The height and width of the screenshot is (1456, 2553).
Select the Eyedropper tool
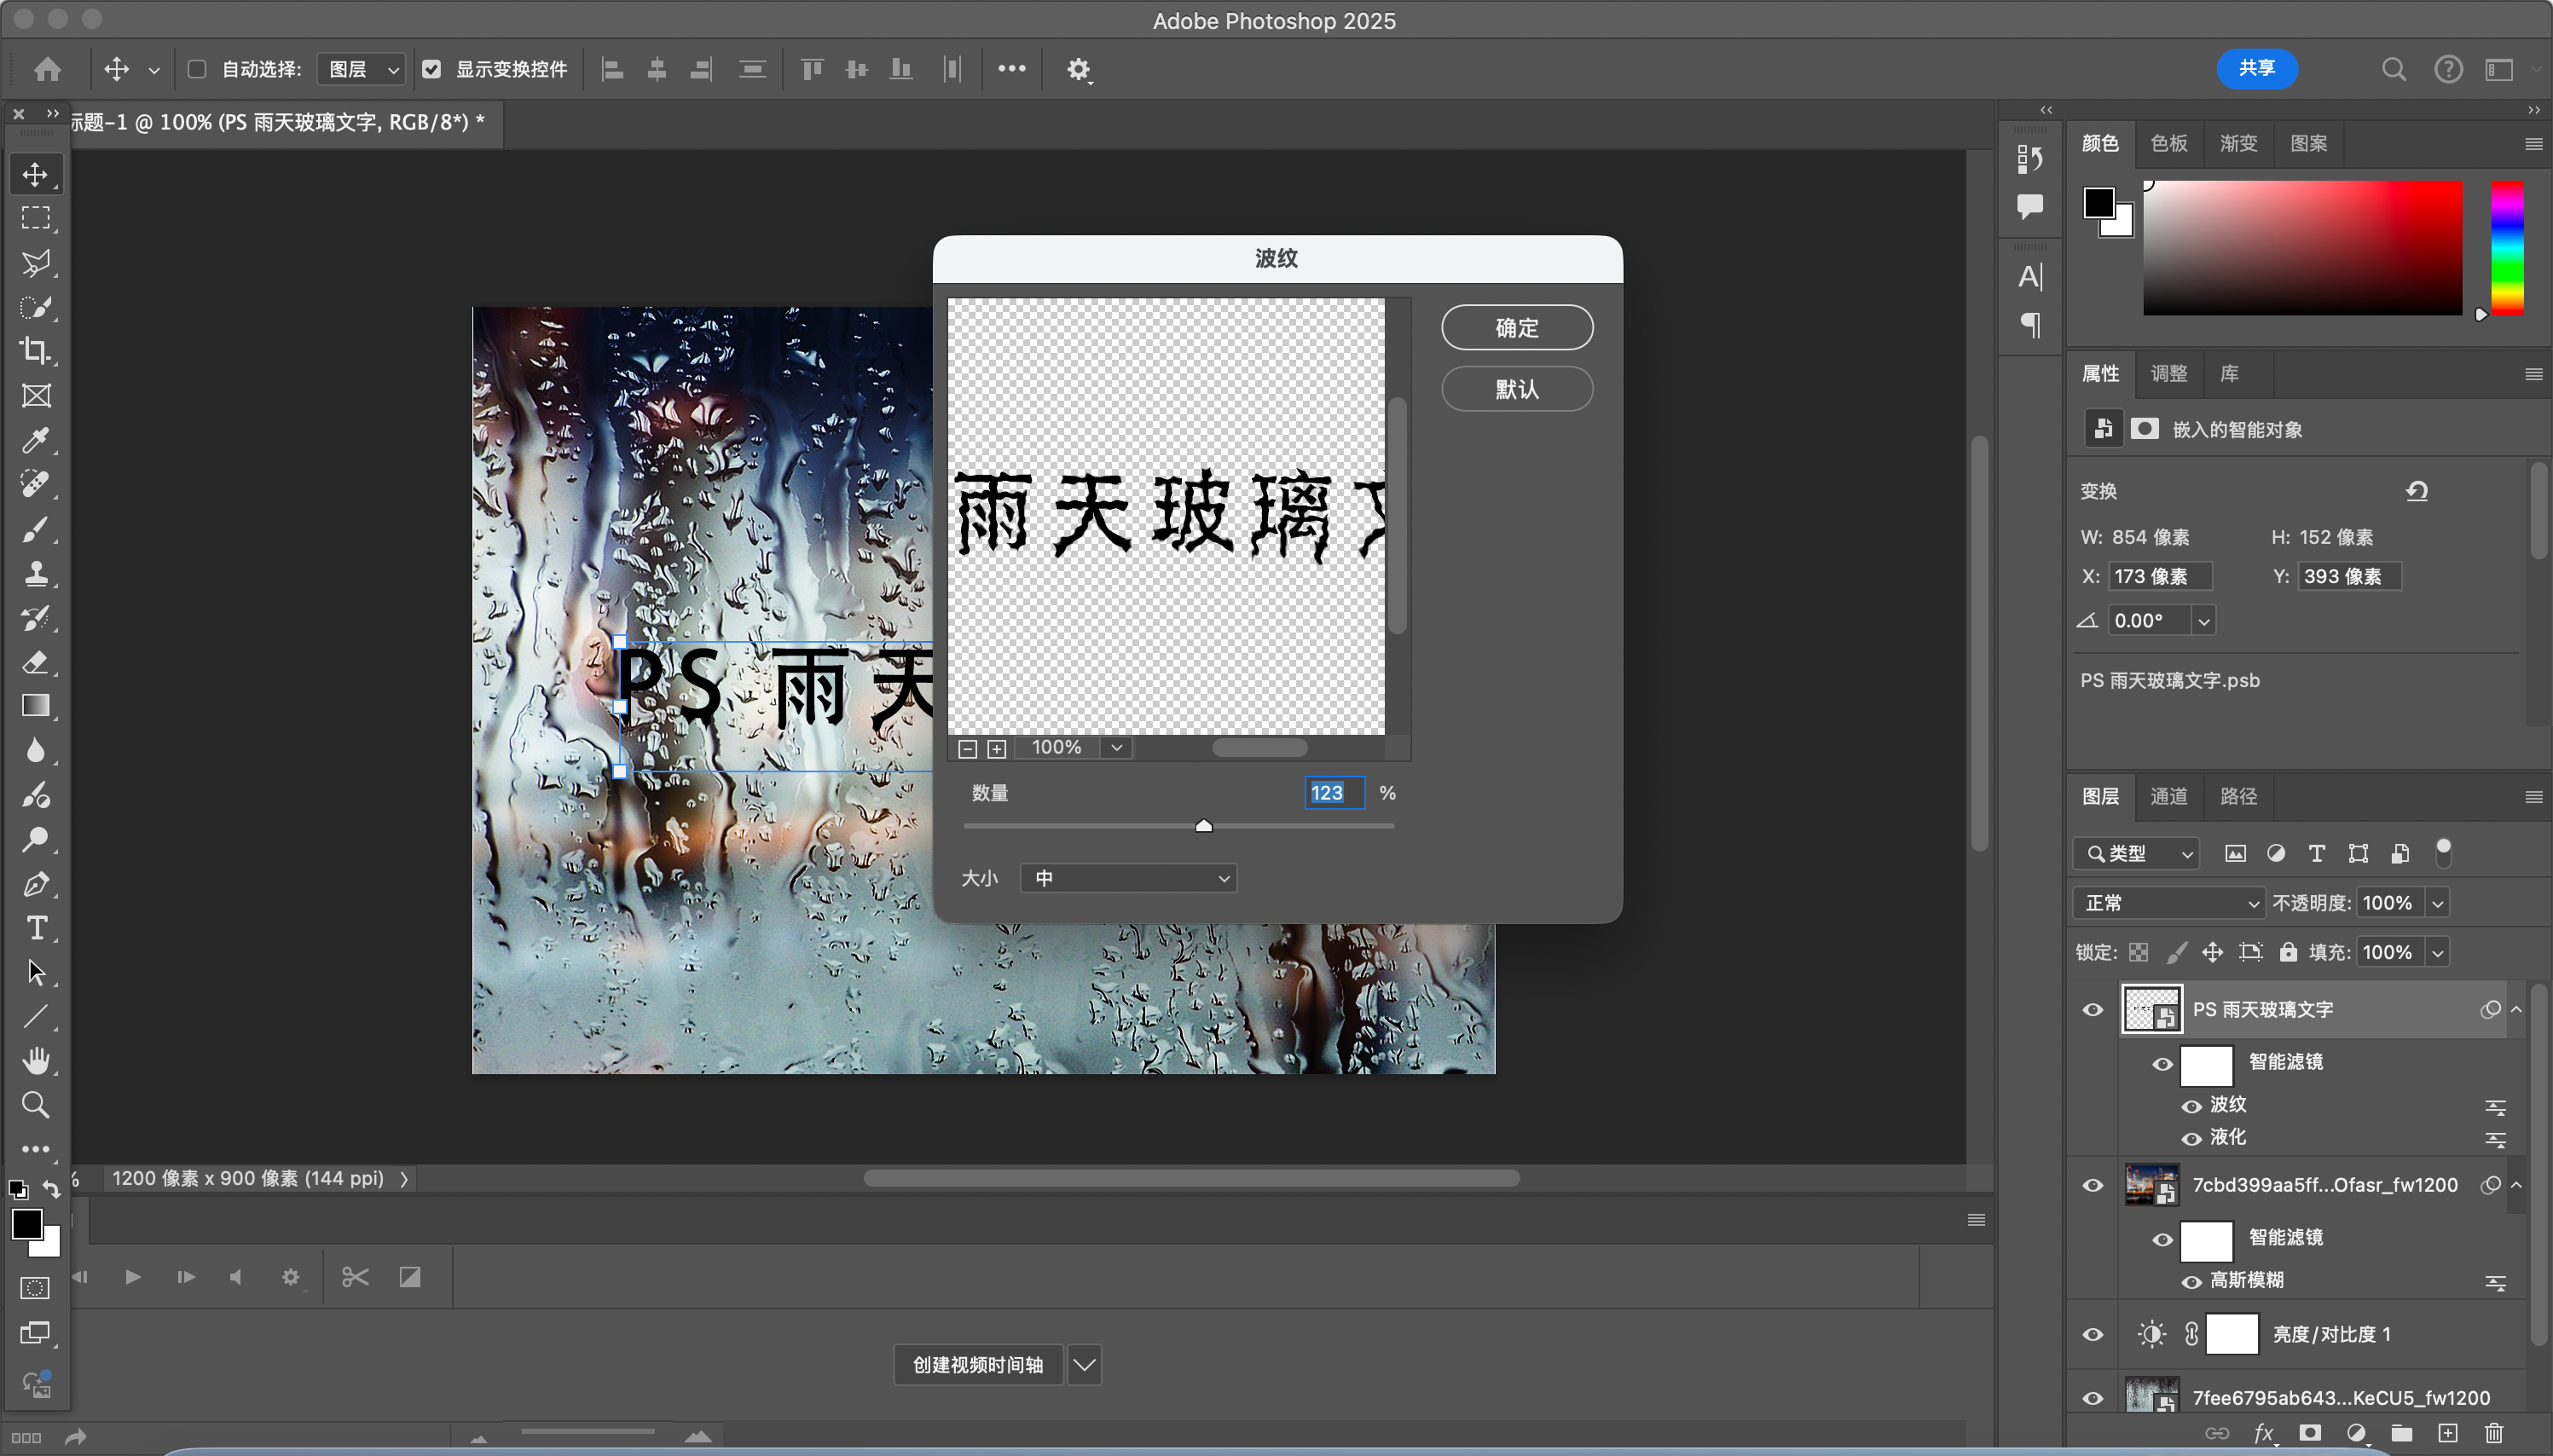(35, 440)
